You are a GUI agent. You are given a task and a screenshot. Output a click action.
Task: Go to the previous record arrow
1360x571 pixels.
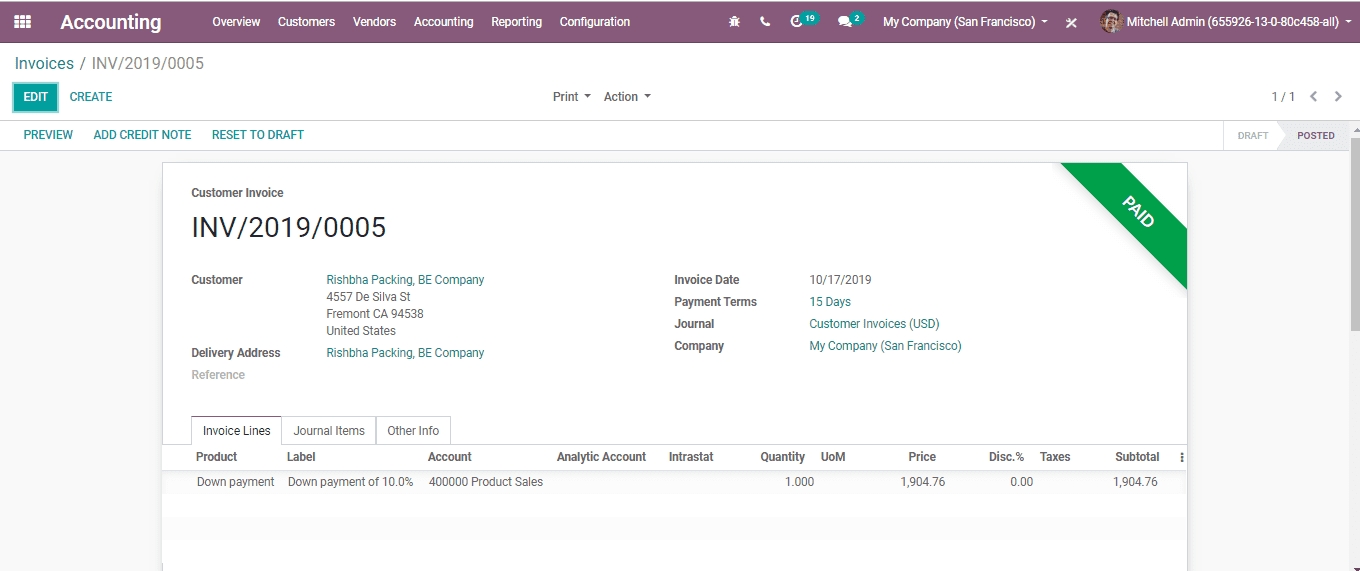(x=1313, y=97)
